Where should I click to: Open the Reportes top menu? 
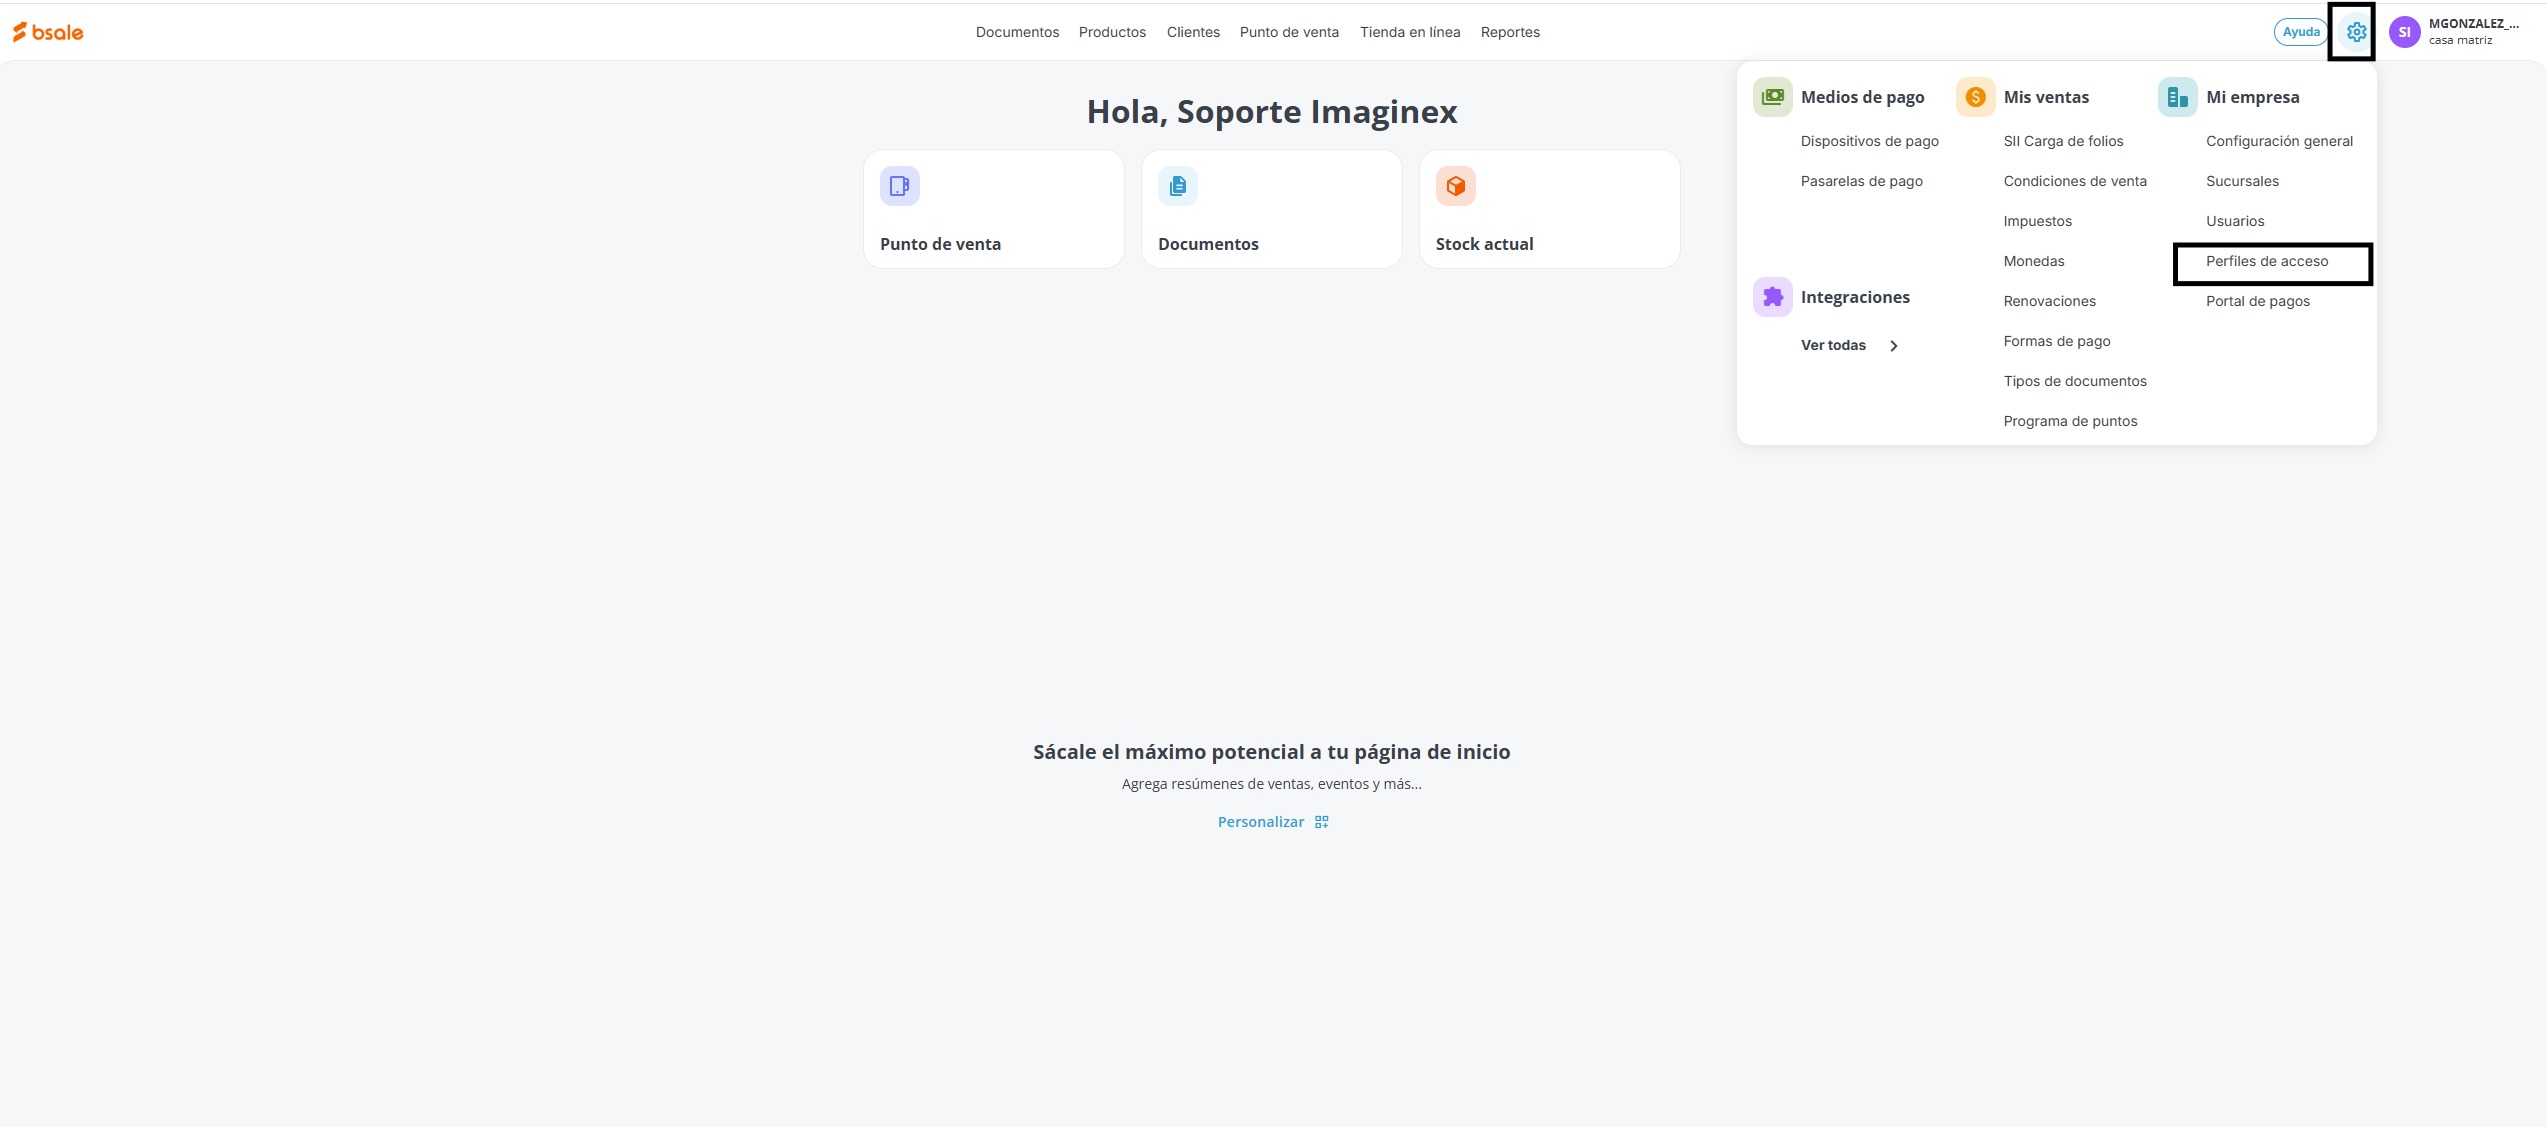point(1509,32)
